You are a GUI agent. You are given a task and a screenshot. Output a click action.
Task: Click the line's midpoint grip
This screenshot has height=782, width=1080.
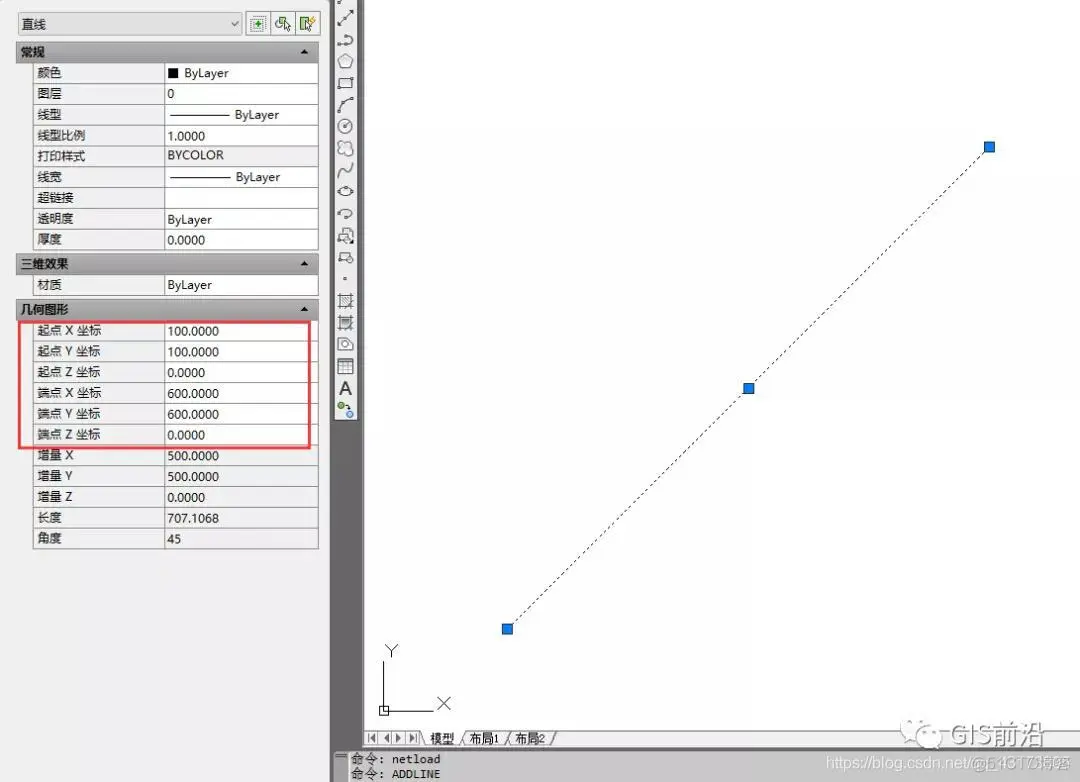(749, 389)
